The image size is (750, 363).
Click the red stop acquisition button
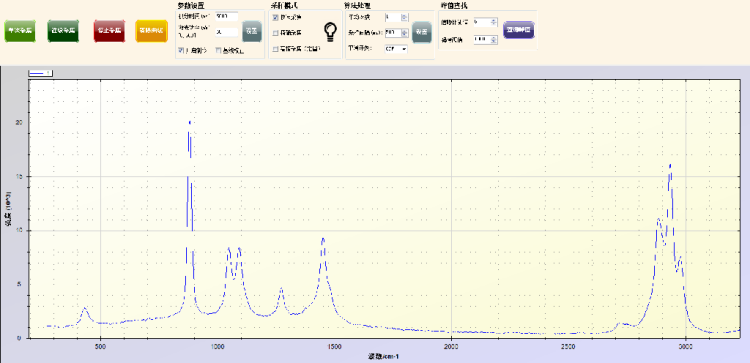[109, 31]
